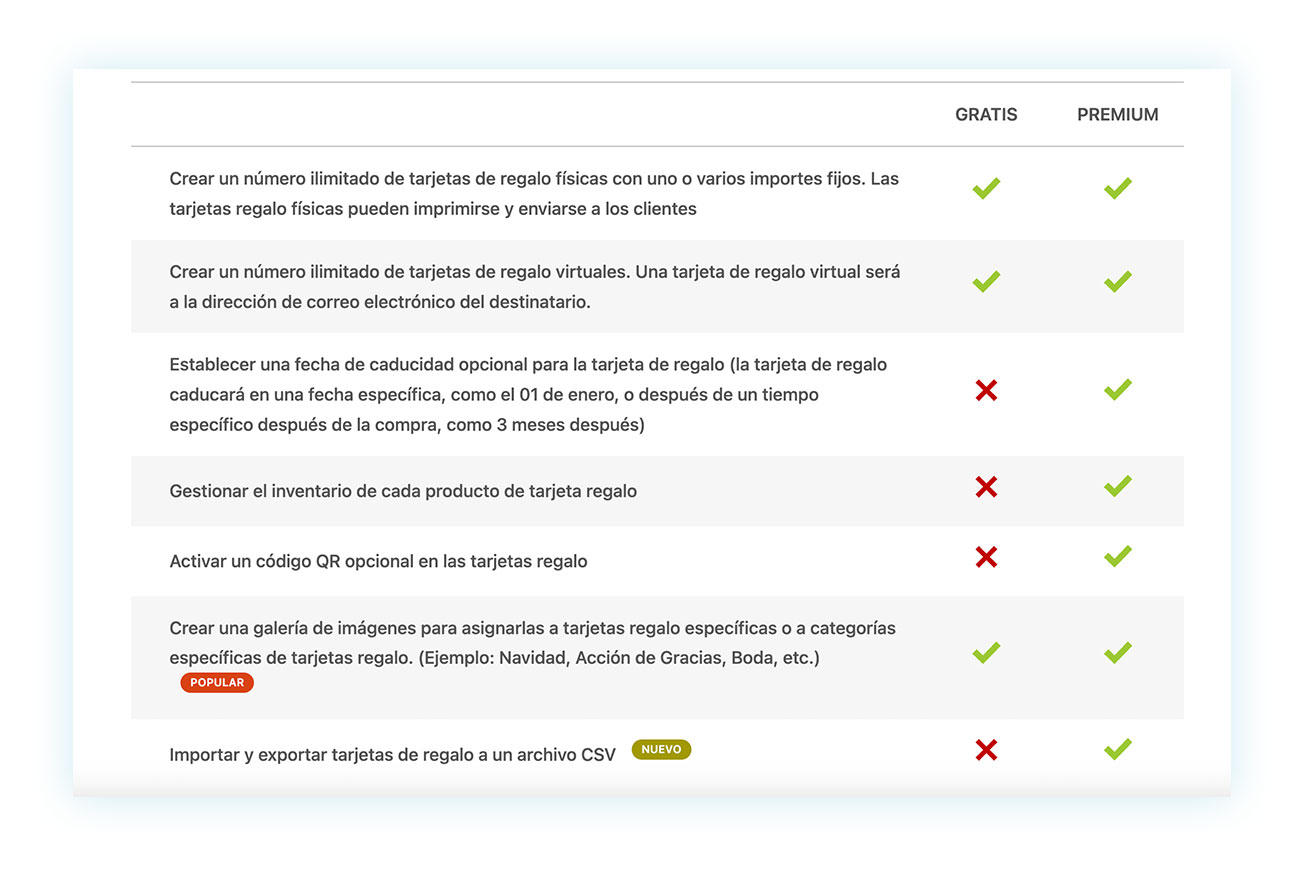Click the GRATIS red cross for inventory row
This screenshot has height=887, width=1300.
point(986,487)
